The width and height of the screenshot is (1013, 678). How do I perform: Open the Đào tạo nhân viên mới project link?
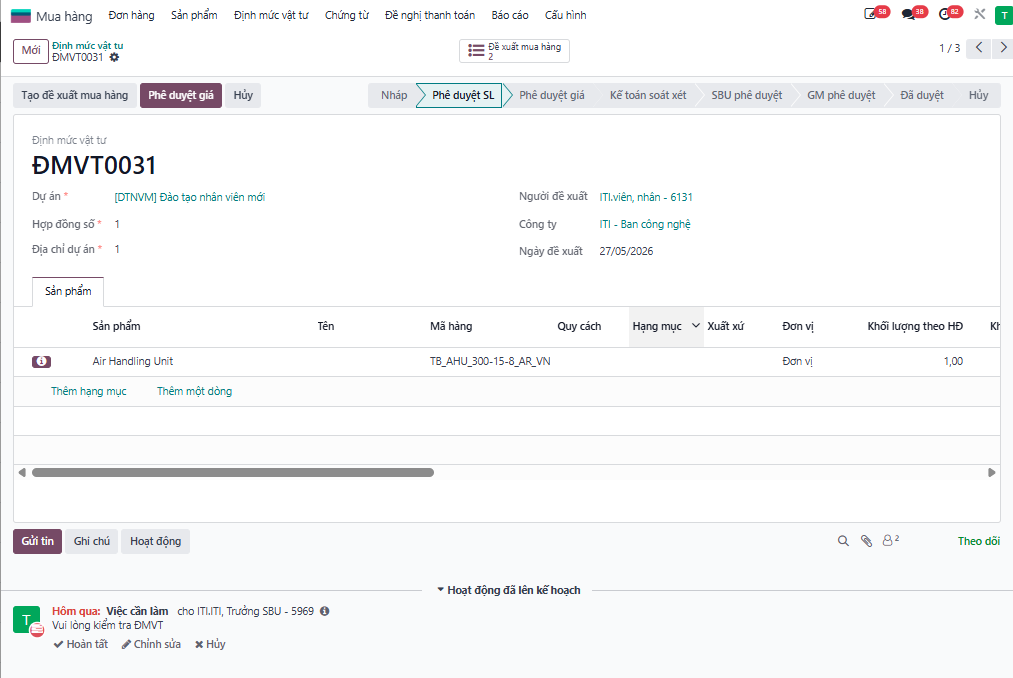(x=190, y=197)
